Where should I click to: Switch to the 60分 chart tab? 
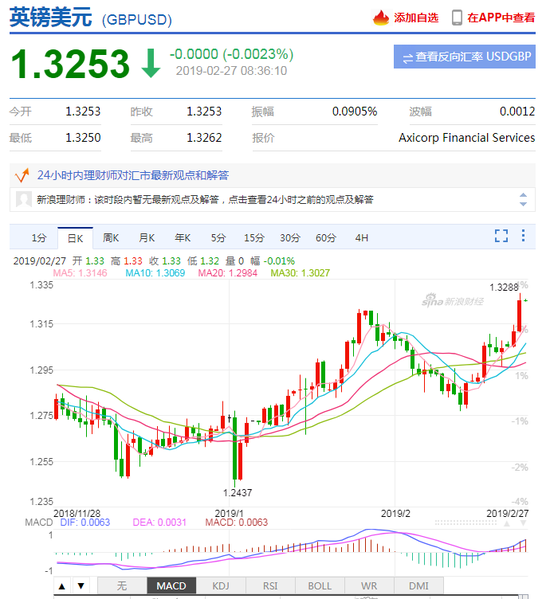(x=326, y=238)
